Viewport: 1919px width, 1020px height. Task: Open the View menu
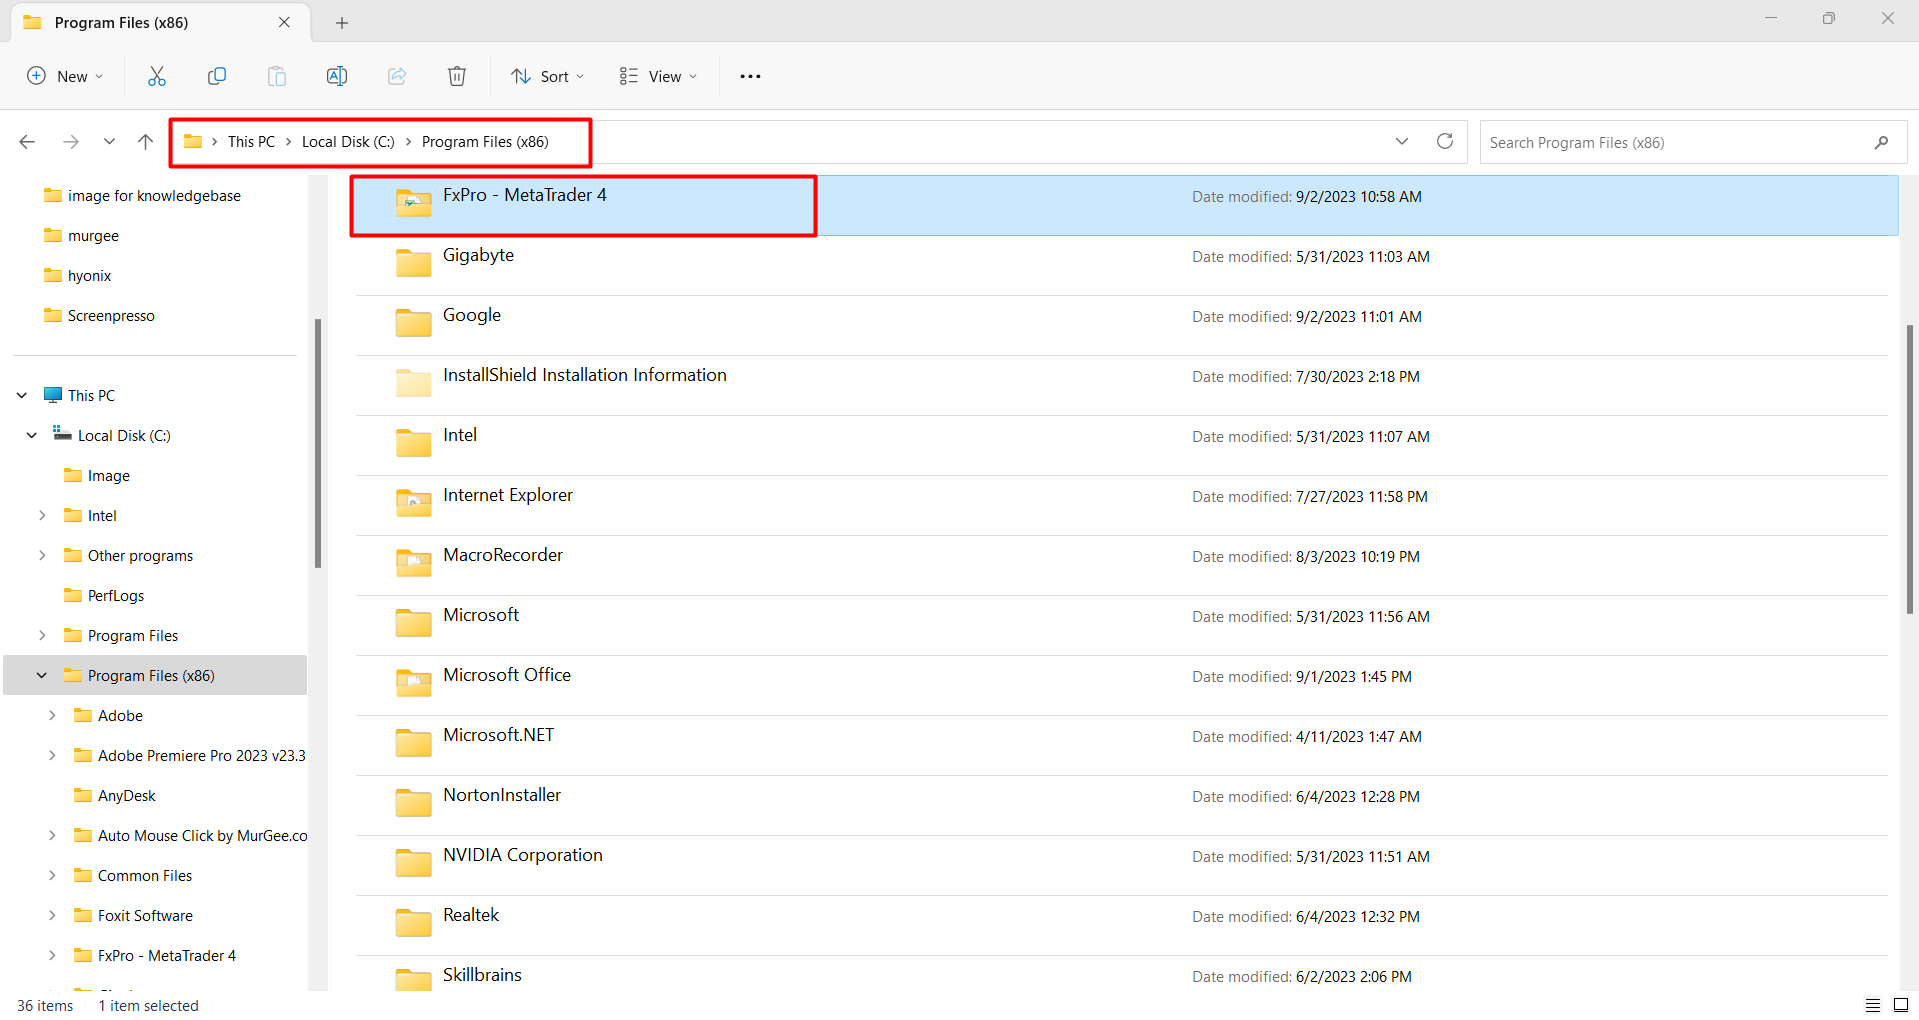[x=657, y=75]
